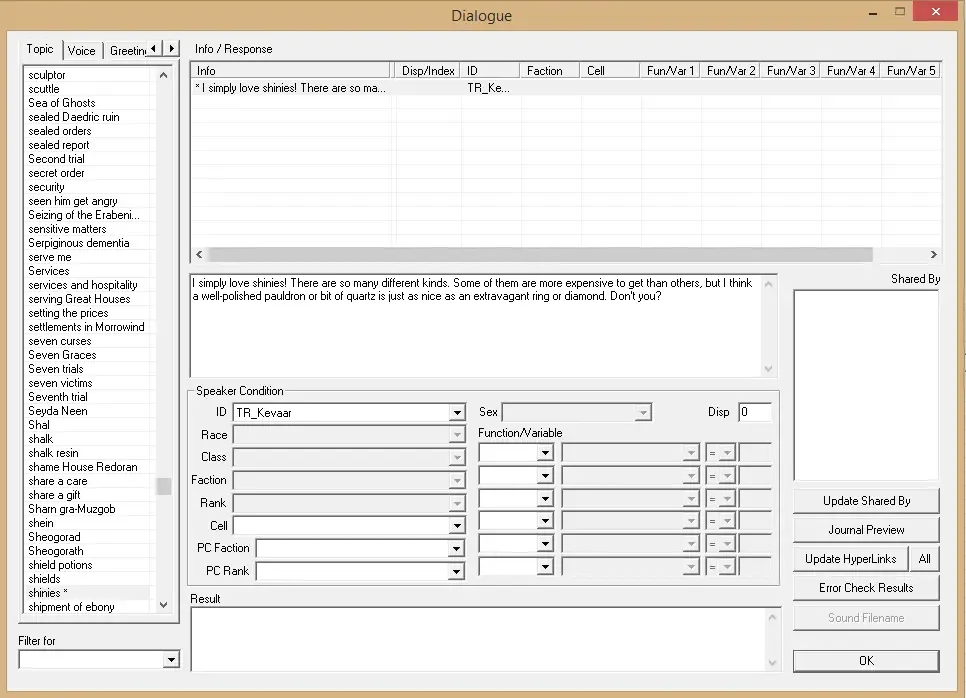Image resolution: width=966 pixels, height=698 pixels.
Task: Select the 'Sheogorath' topic
Action: (56, 551)
